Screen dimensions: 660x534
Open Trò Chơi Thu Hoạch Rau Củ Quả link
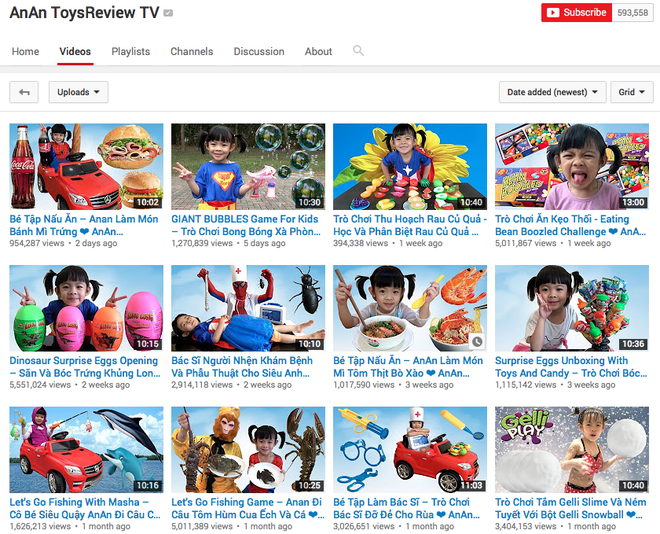(410, 225)
